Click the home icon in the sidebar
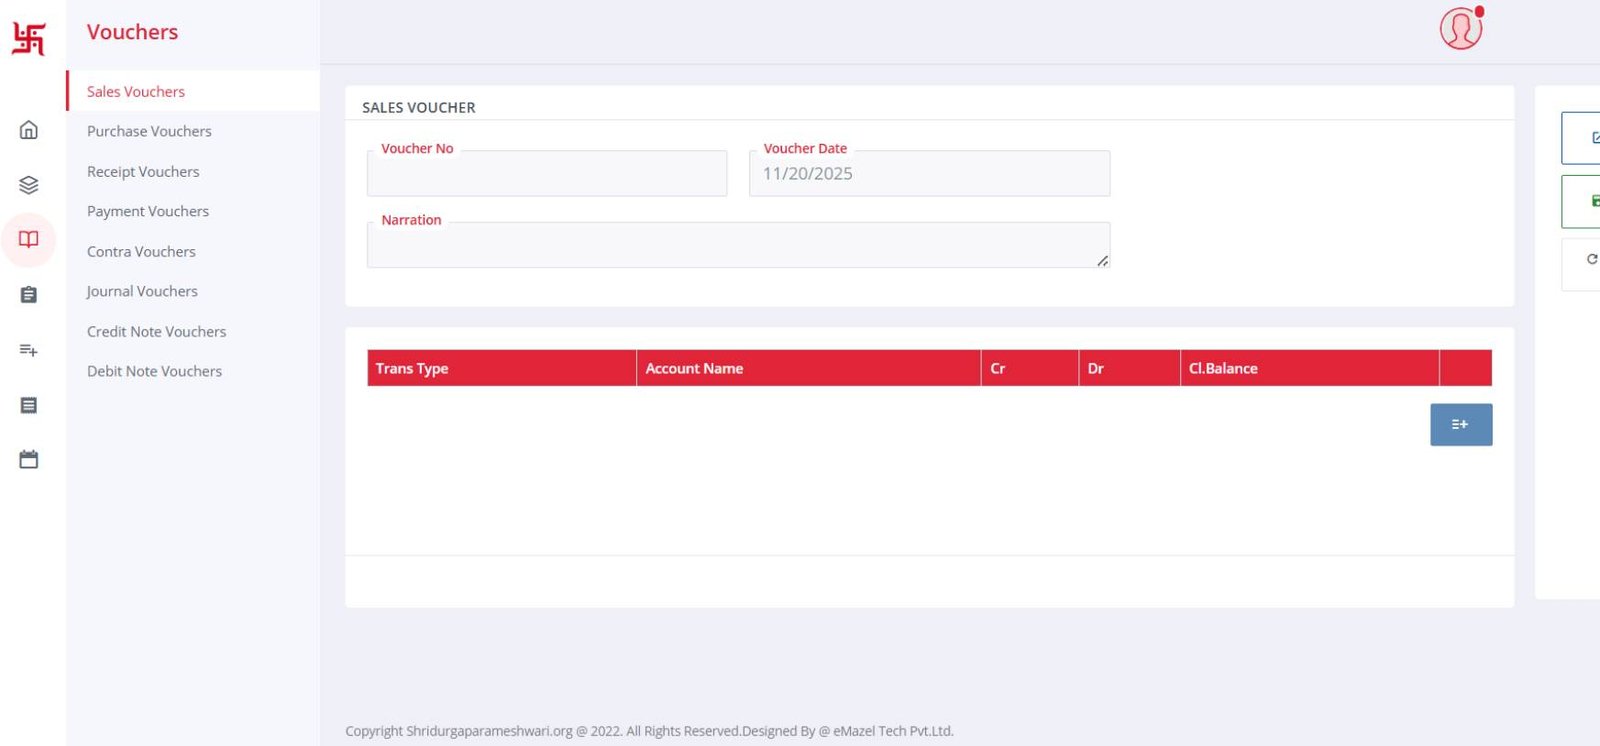 click(x=29, y=130)
